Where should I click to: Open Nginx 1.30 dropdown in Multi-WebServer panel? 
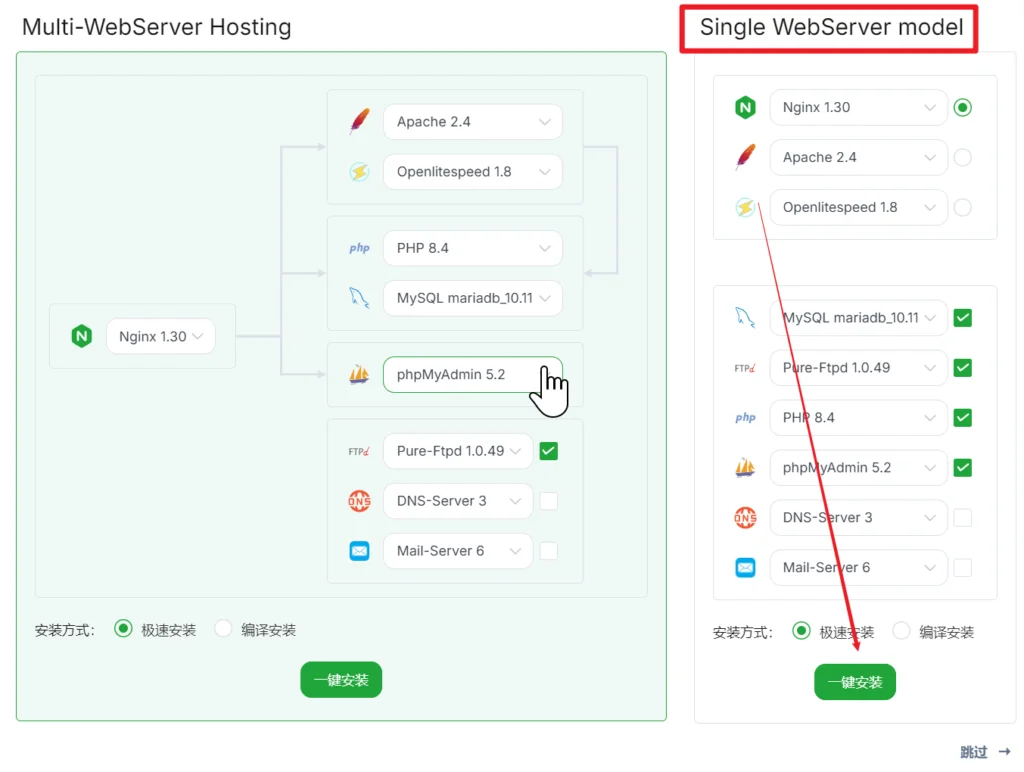click(x=161, y=336)
